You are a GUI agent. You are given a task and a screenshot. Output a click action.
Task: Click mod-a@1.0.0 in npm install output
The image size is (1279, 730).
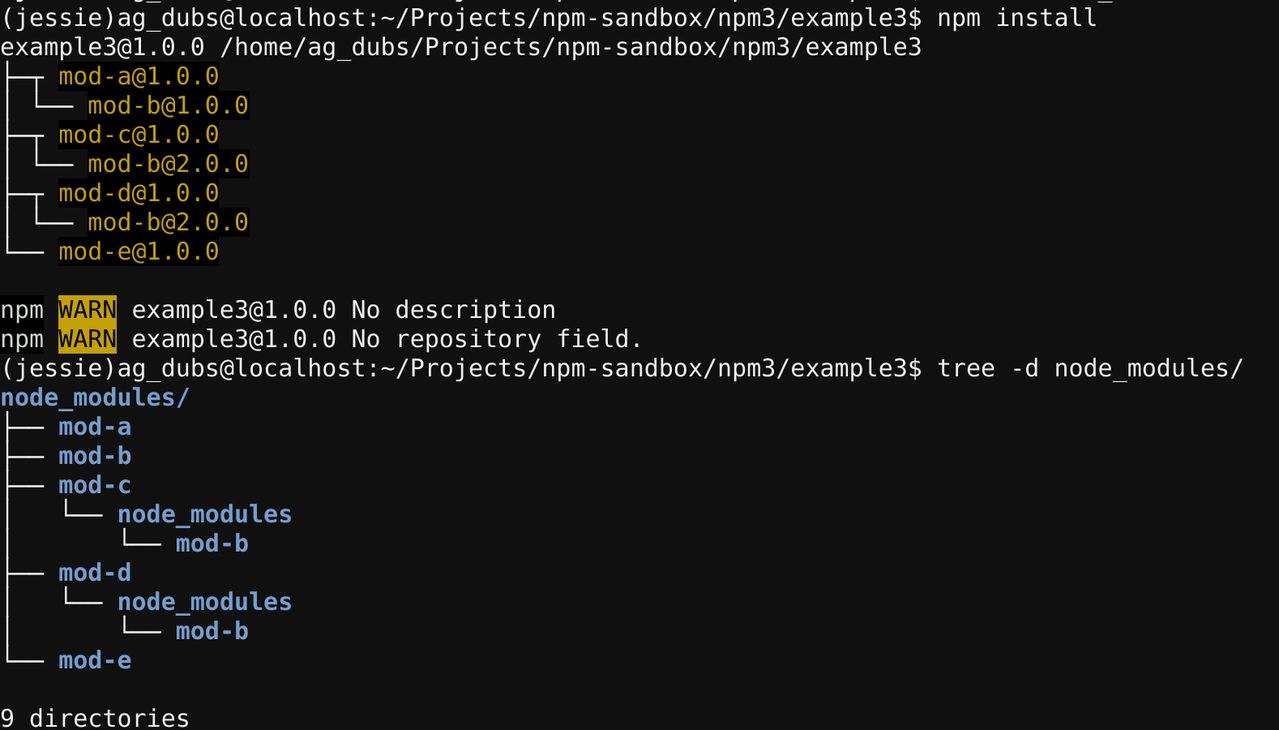138,77
